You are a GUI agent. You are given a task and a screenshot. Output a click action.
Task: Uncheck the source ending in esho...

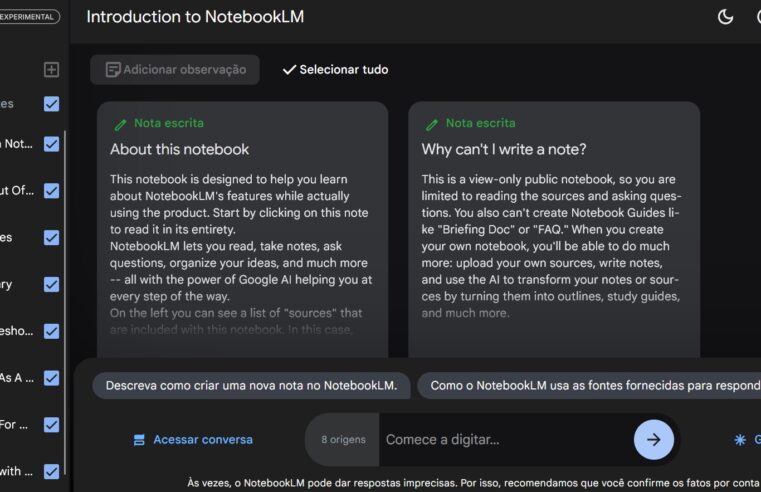(x=51, y=331)
